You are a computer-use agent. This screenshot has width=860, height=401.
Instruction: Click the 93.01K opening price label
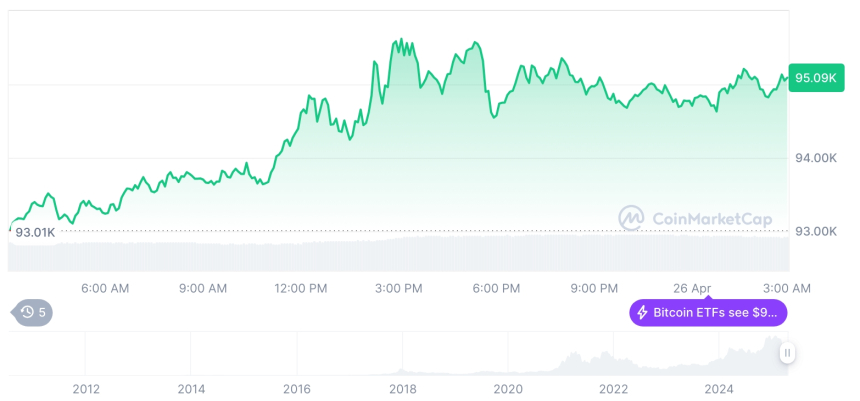click(35, 233)
